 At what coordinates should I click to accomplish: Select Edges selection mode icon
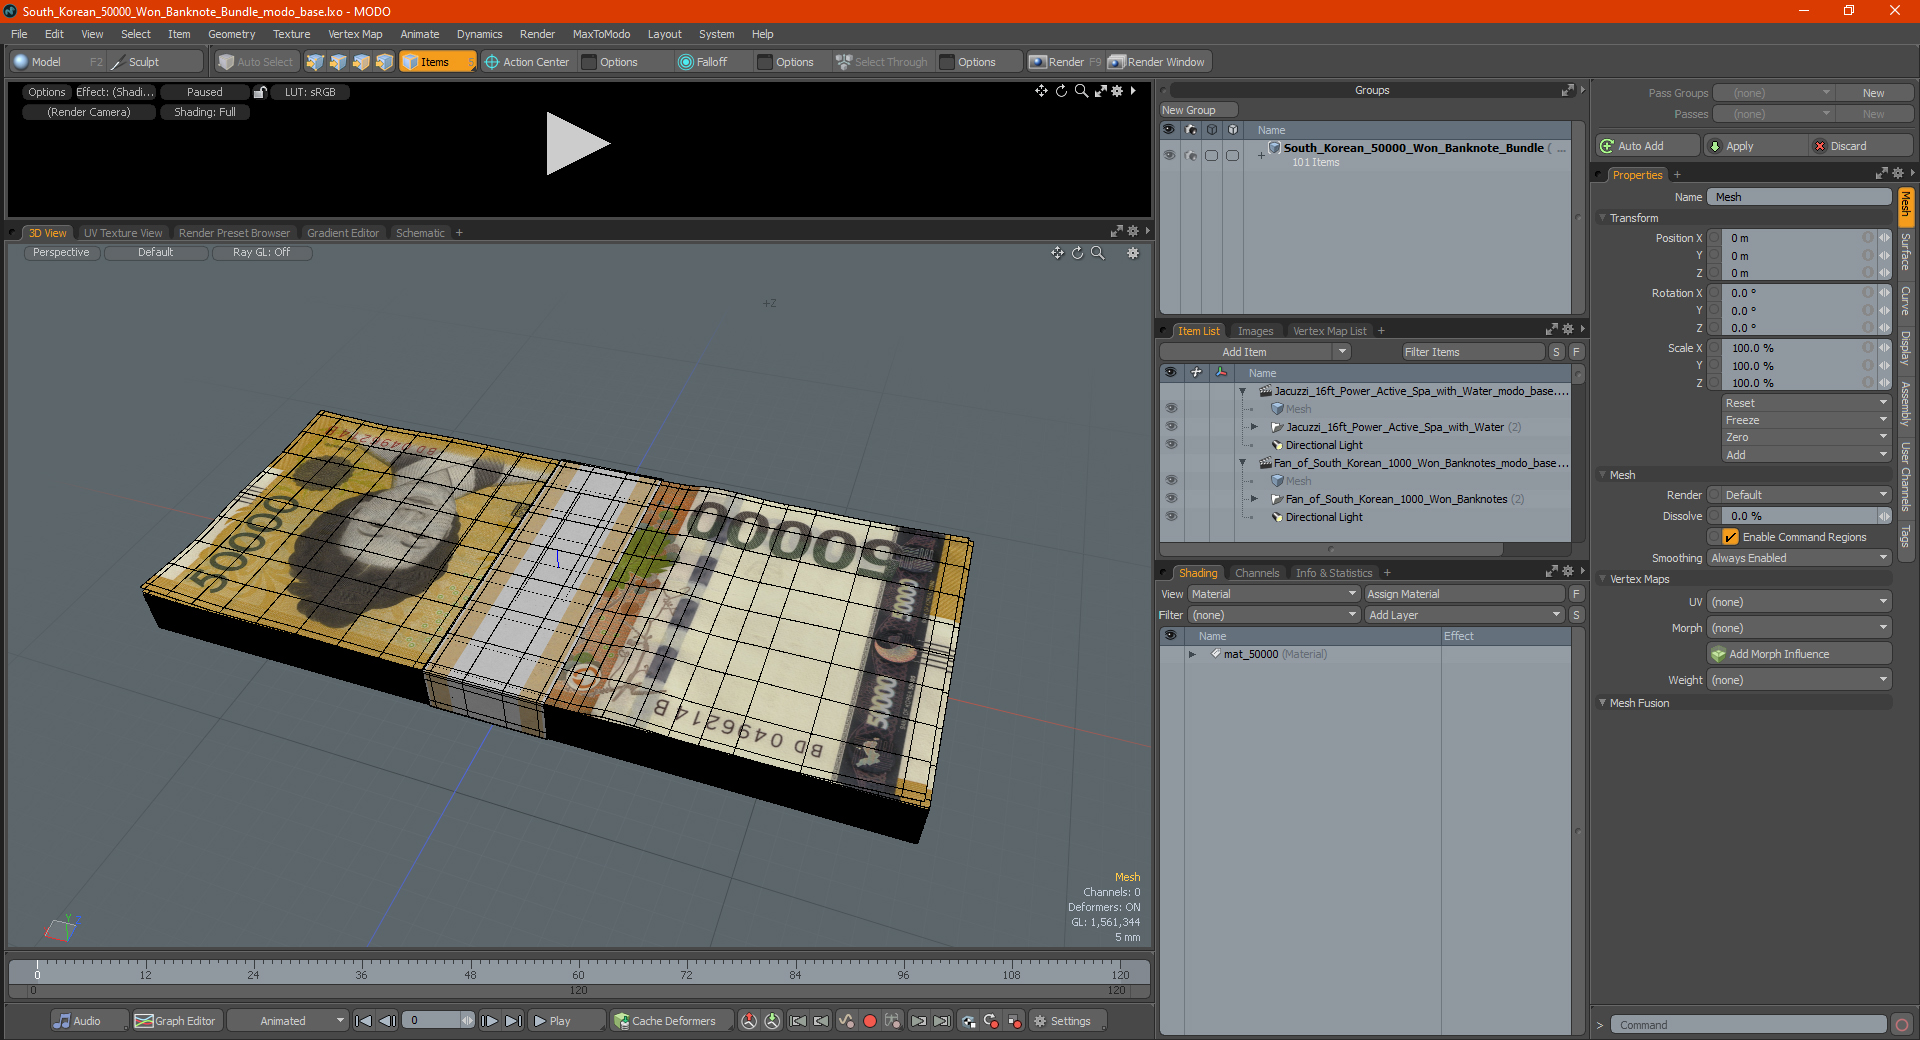coord(338,62)
